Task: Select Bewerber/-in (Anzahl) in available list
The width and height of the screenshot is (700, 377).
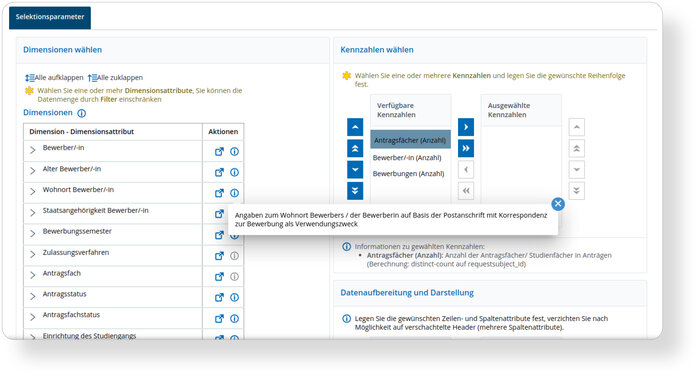Action: coord(407,158)
